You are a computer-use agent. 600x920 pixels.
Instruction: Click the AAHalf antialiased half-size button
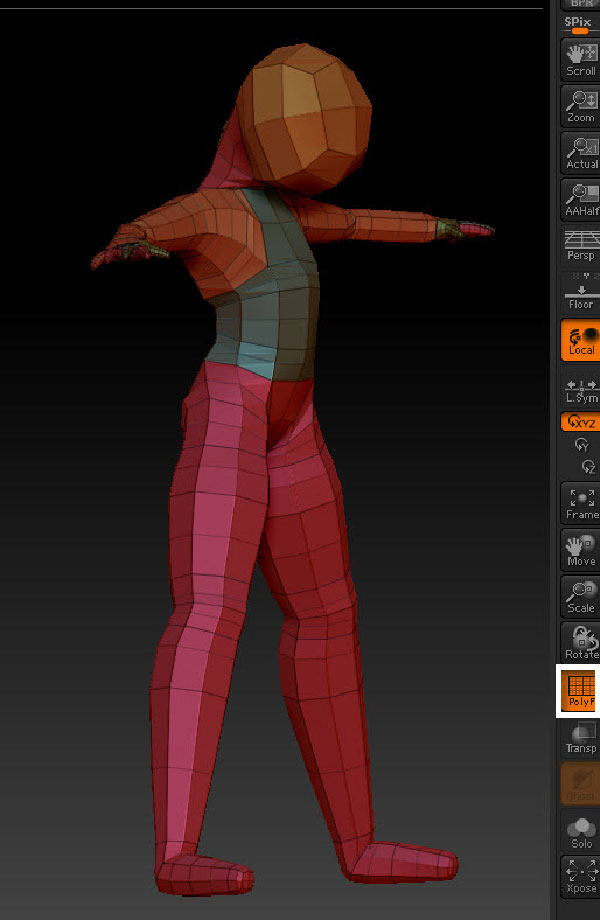pos(580,197)
